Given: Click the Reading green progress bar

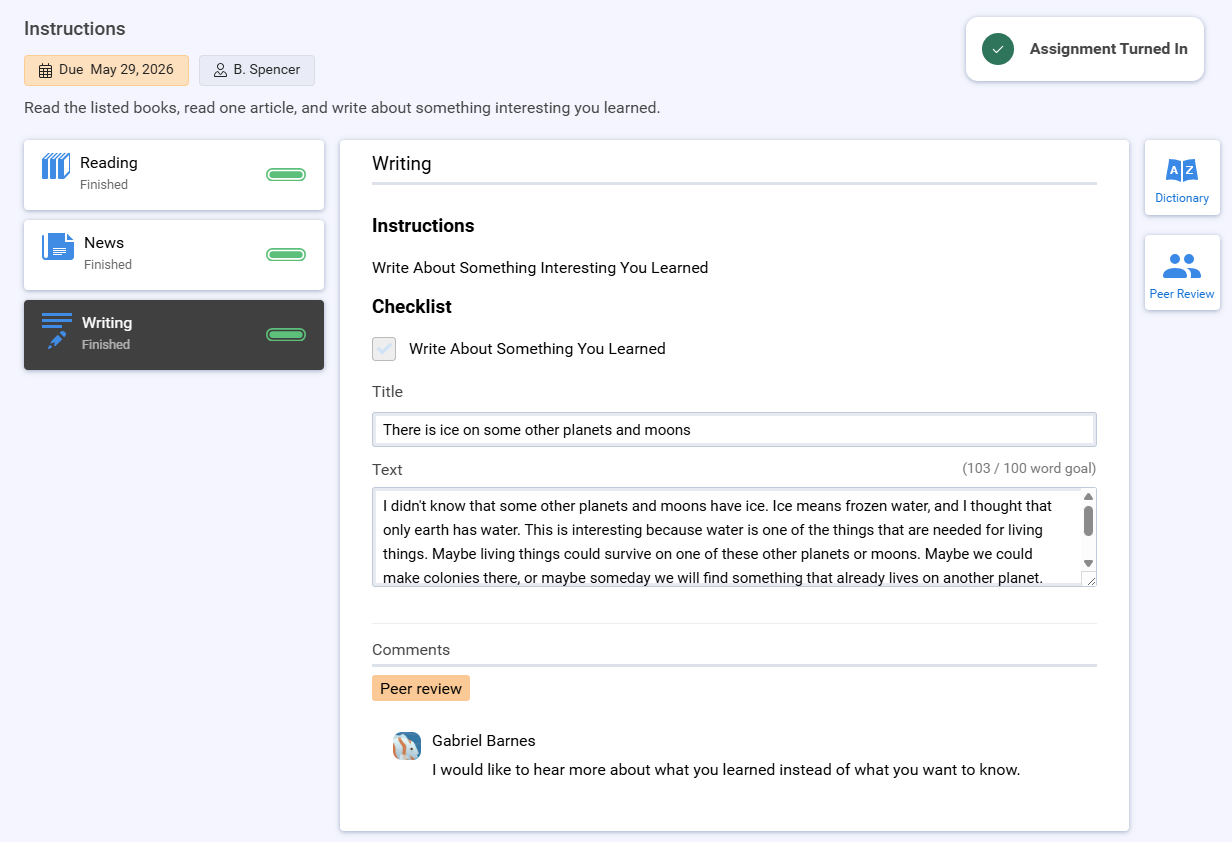Looking at the screenshot, I should [286, 175].
